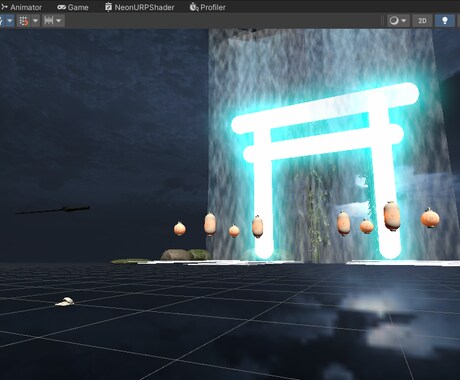
Task: Select the small white object on grid floor
Action: pos(65,302)
